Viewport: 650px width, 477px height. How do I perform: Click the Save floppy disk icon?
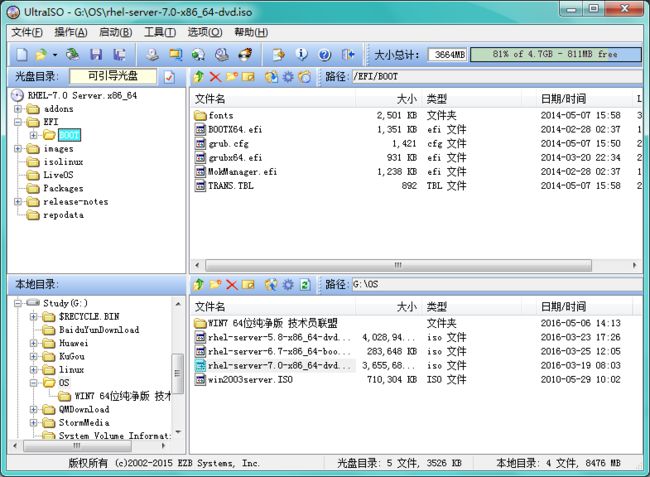click(96, 54)
